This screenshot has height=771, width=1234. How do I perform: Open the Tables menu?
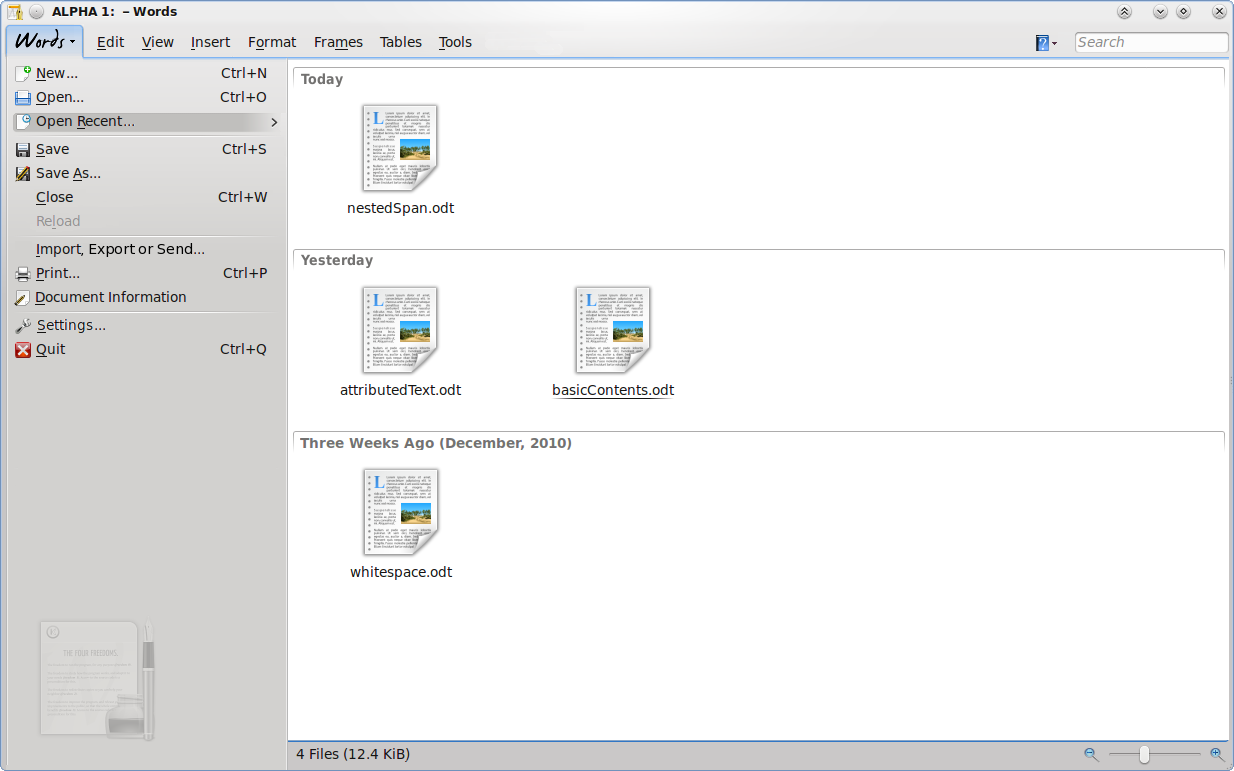tap(400, 42)
